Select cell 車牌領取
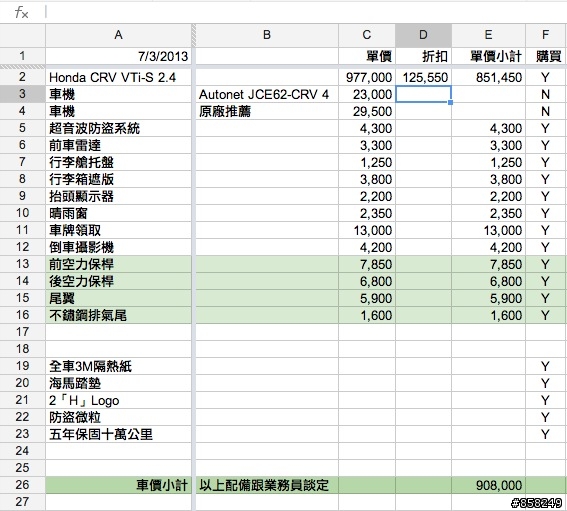 (118, 230)
